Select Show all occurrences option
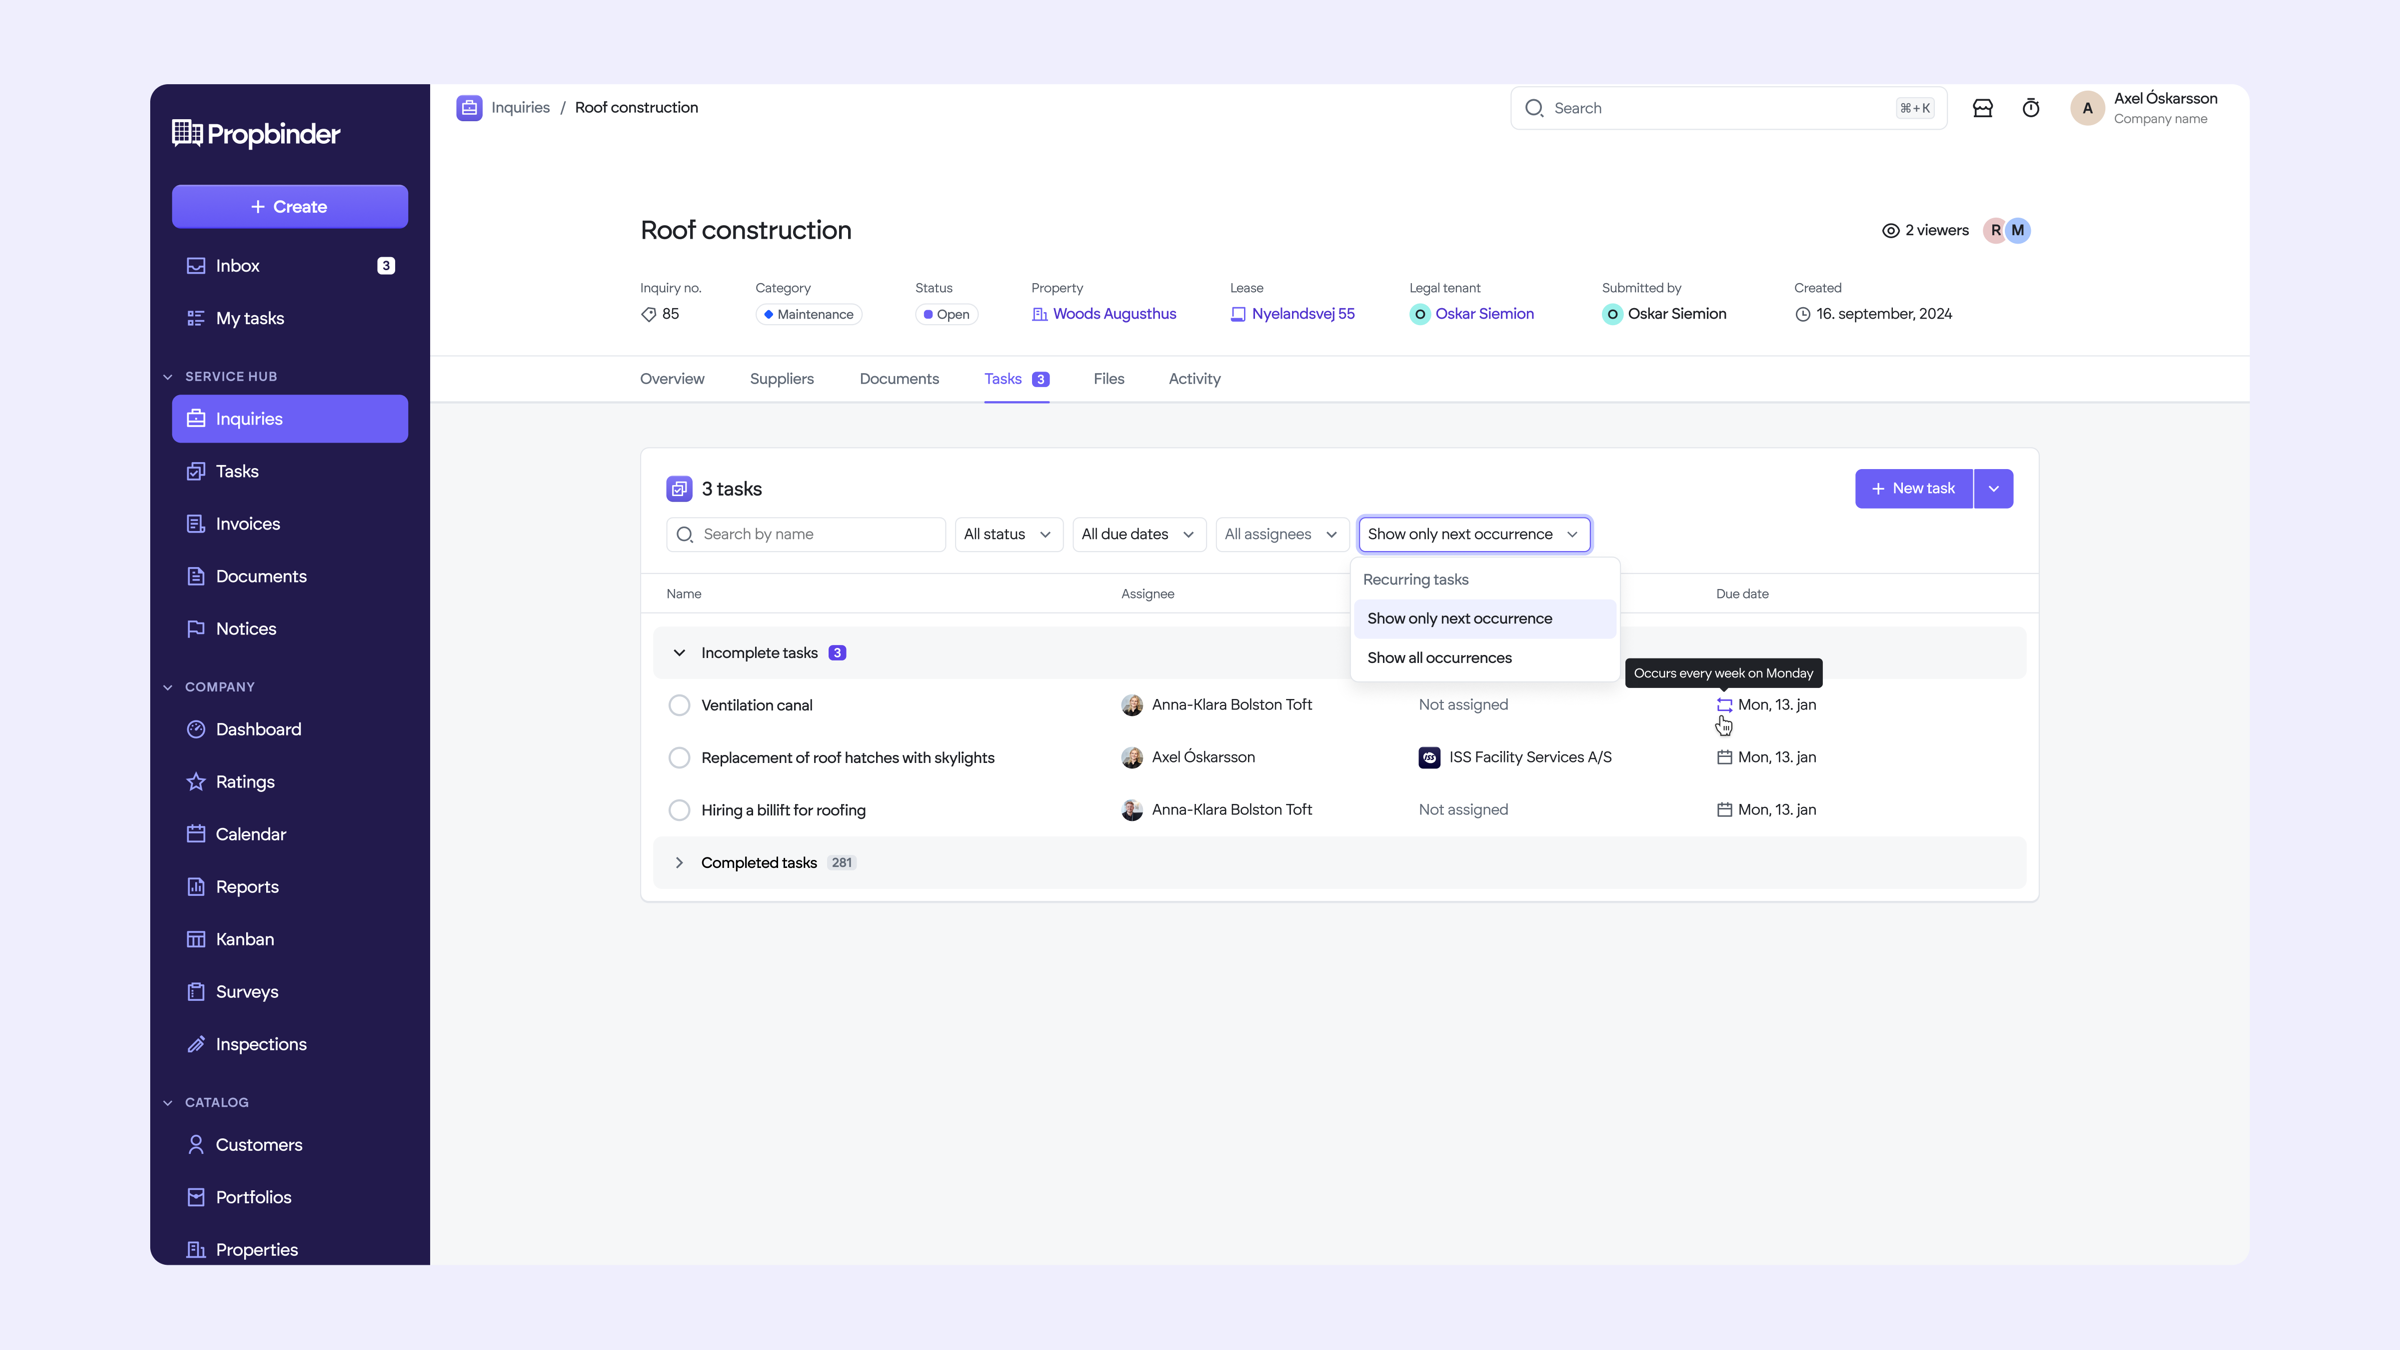Viewport: 2400px width, 1350px height. (x=1485, y=658)
